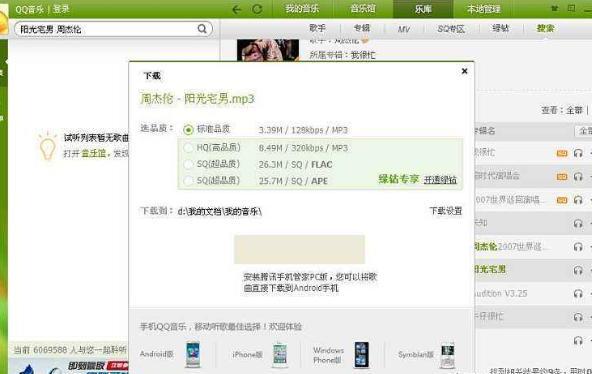Screen dimensions: 592x374
Task: Click the headphone icon in the 阳光宅男 row
Action: tap(578, 270)
